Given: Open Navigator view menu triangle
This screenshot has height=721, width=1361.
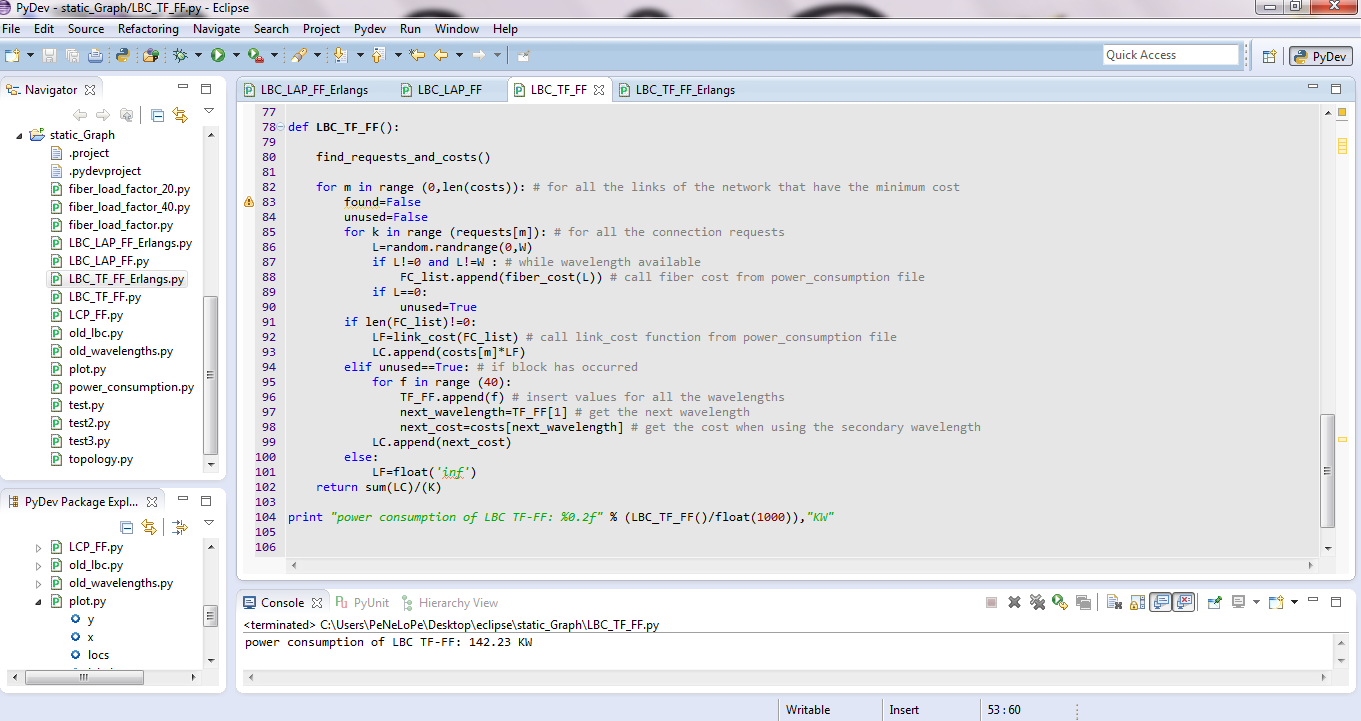Looking at the screenshot, I should tap(208, 111).
